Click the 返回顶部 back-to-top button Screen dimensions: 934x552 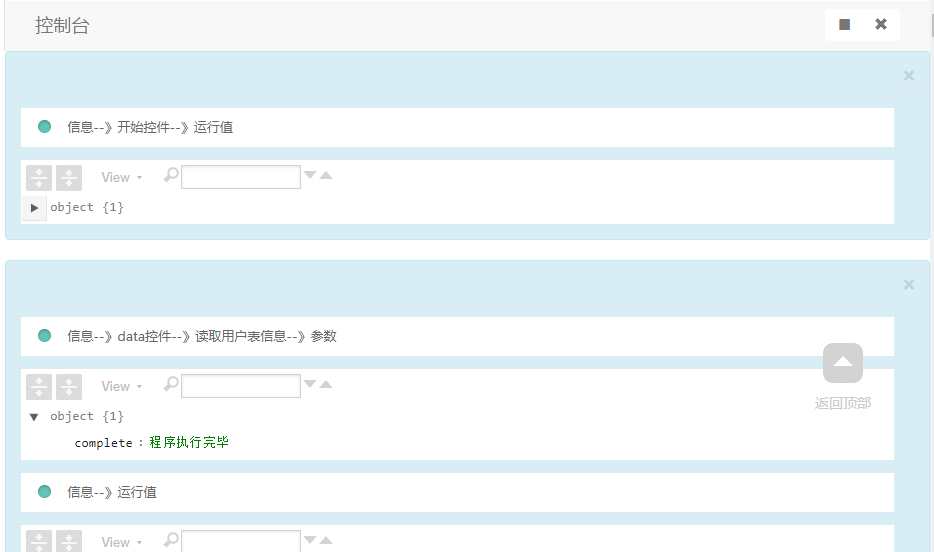842,364
